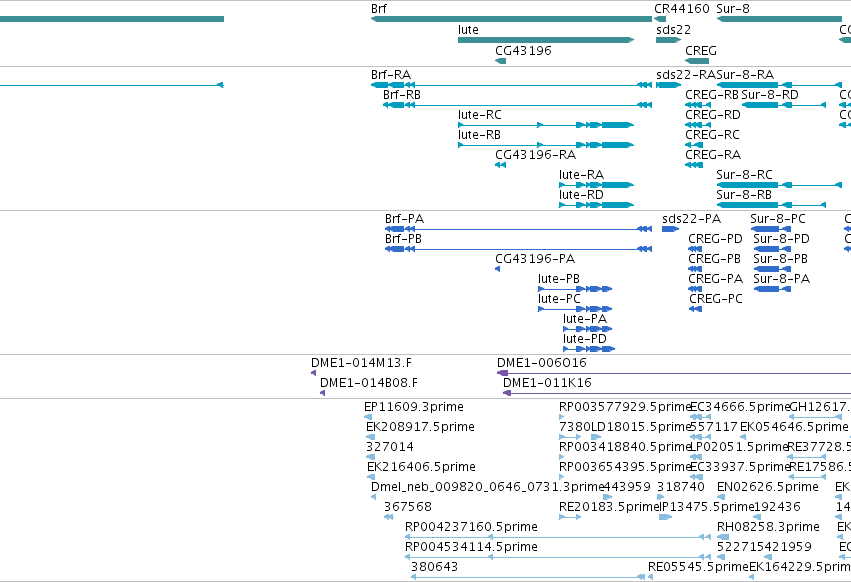Click the RP003654395.5prime EST label
Image resolution: width=851 pixels, height=582 pixels.
625,467
